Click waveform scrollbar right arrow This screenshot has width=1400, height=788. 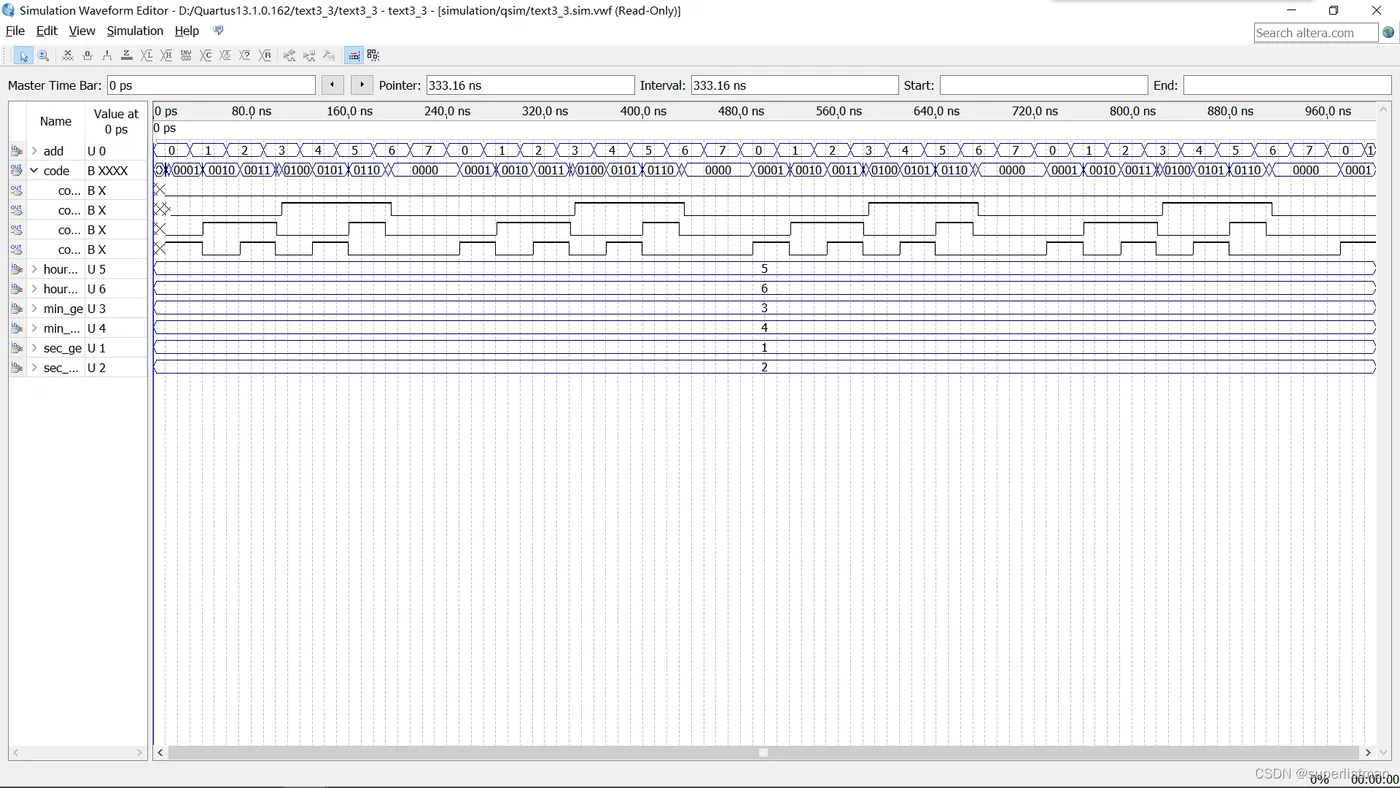(x=1368, y=752)
